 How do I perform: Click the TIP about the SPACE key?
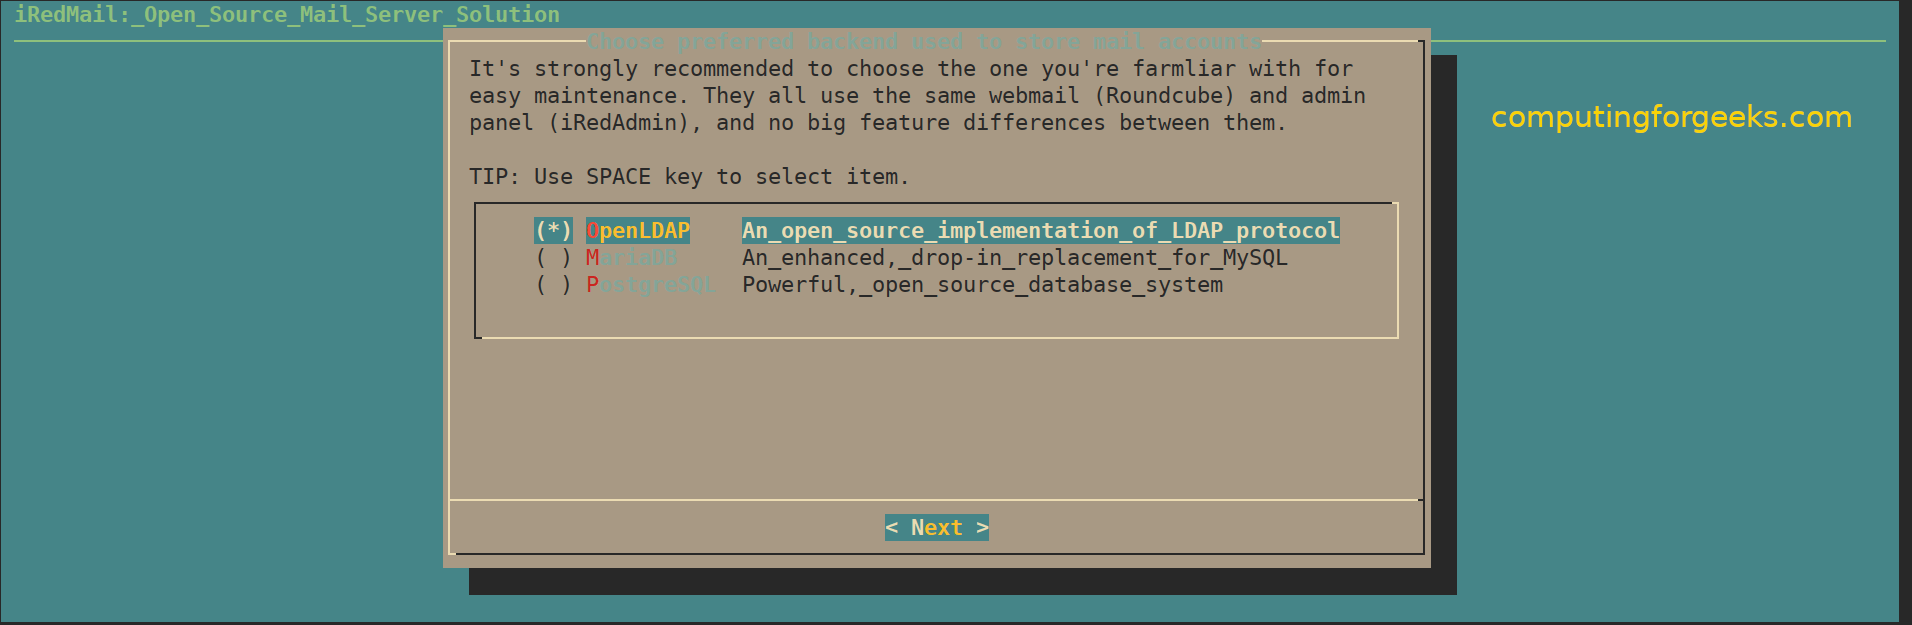tap(688, 177)
